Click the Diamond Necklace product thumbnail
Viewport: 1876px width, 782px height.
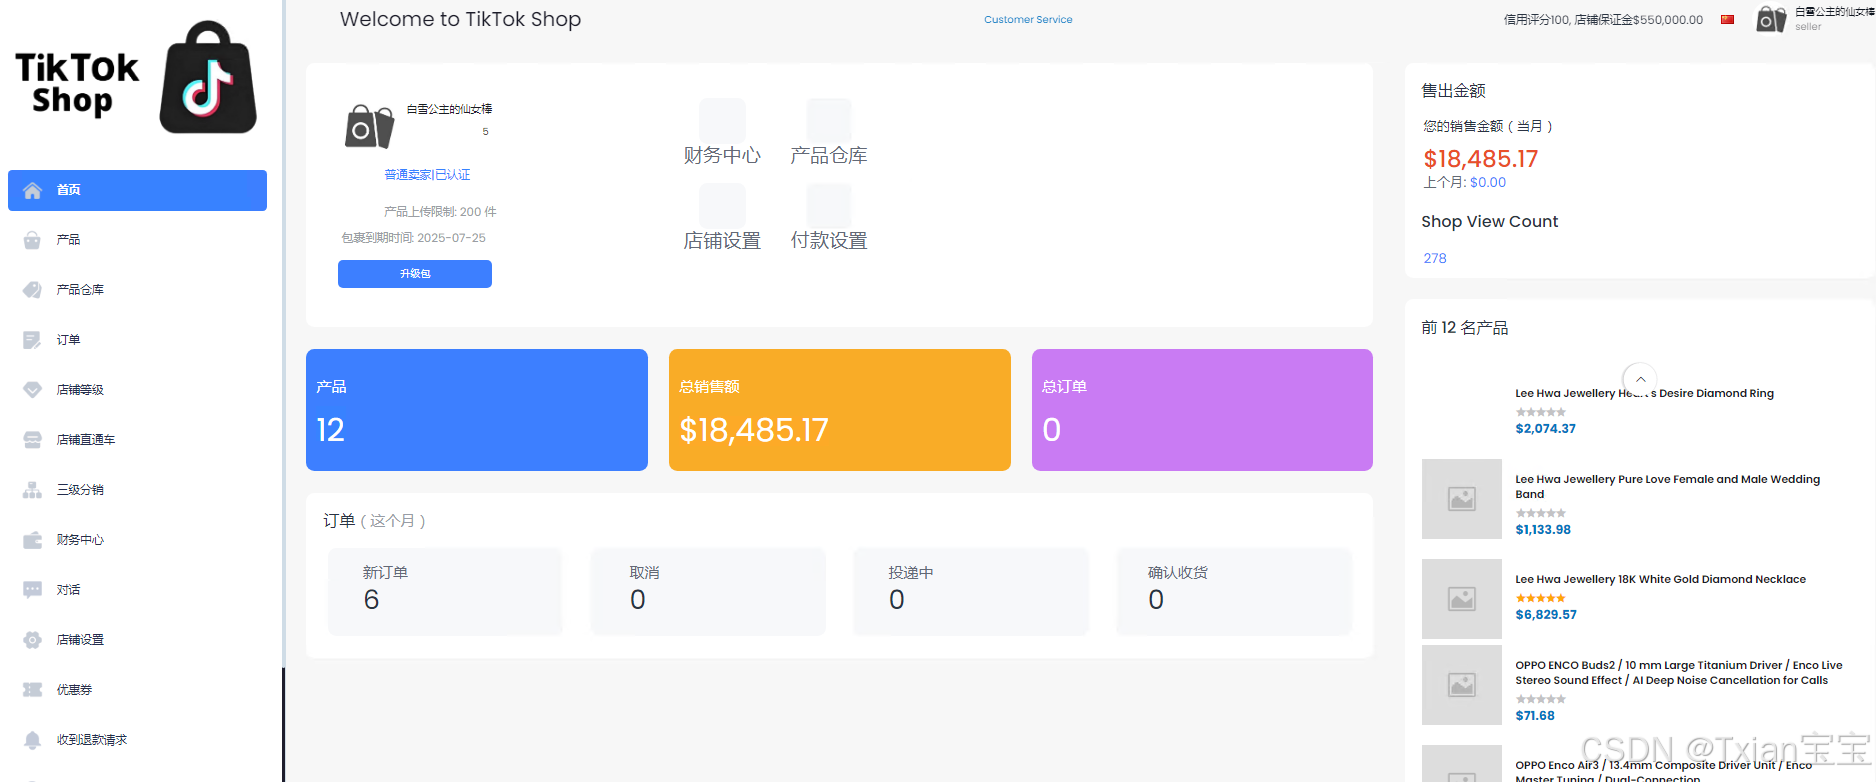[x=1462, y=599]
